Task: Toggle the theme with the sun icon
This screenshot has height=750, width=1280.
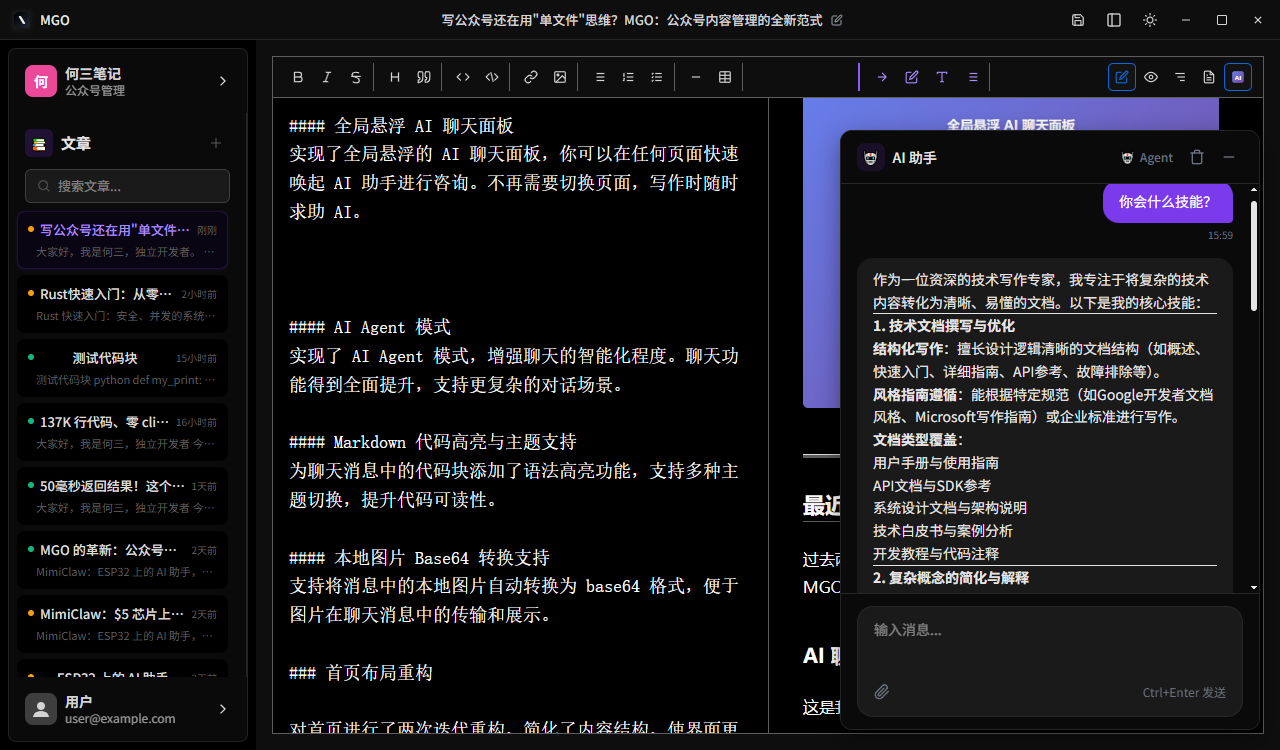Action: click(x=1150, y=19)
